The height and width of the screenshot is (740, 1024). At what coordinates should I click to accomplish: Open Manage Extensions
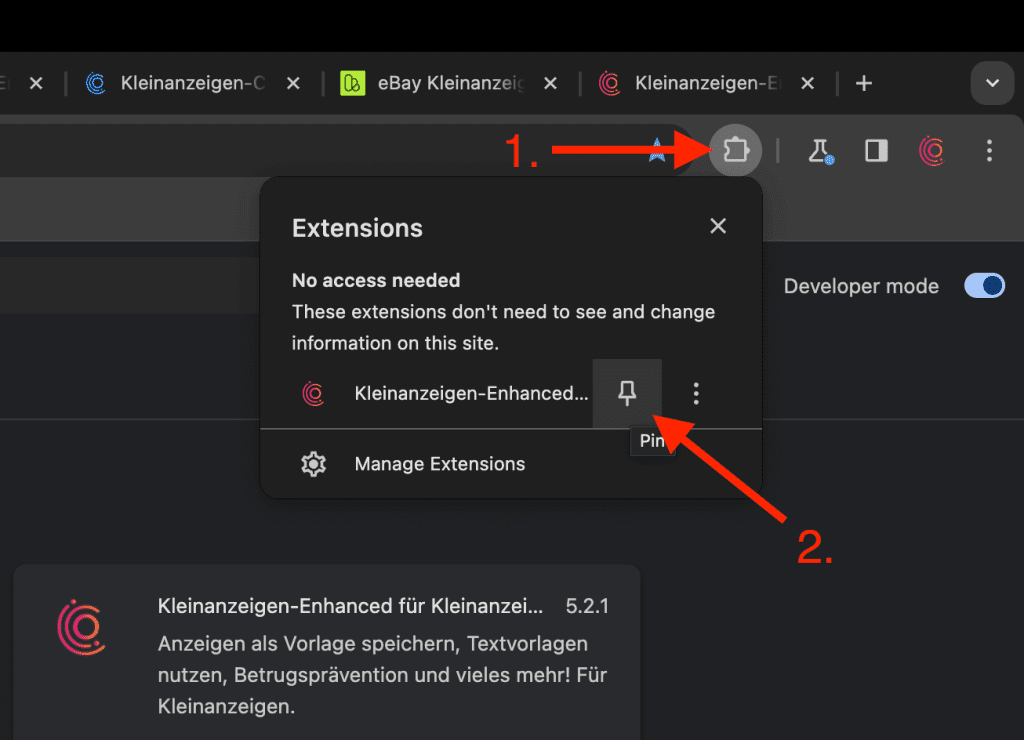pos(511,464)
